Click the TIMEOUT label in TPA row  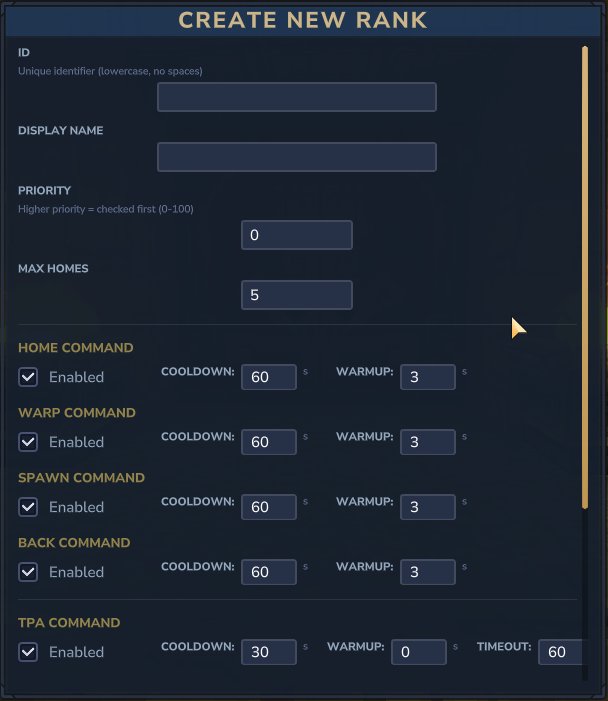(x=504, y=646)
